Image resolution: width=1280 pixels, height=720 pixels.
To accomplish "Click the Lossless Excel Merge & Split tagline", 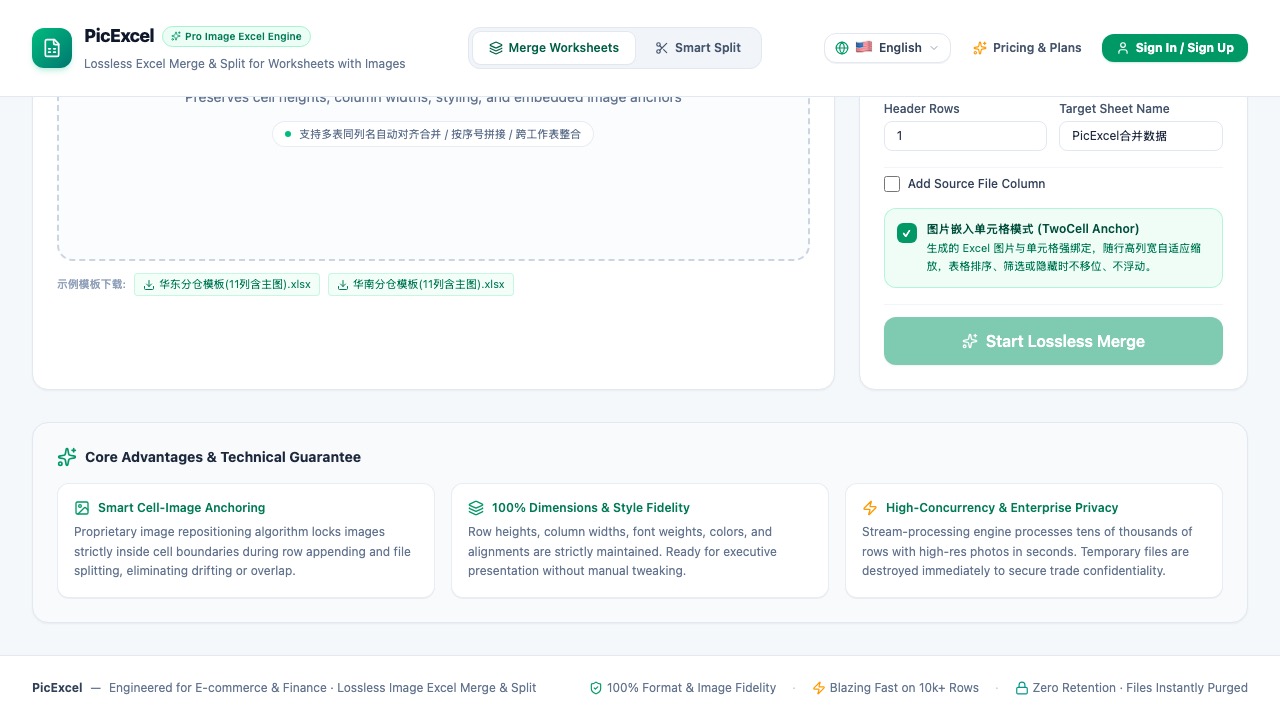I will pos(245,64).
